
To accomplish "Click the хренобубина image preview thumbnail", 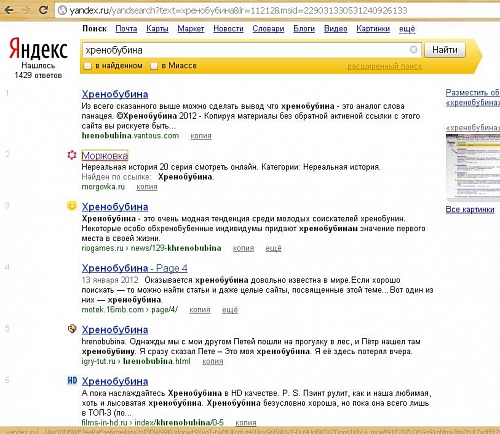I will click(473, 167).
